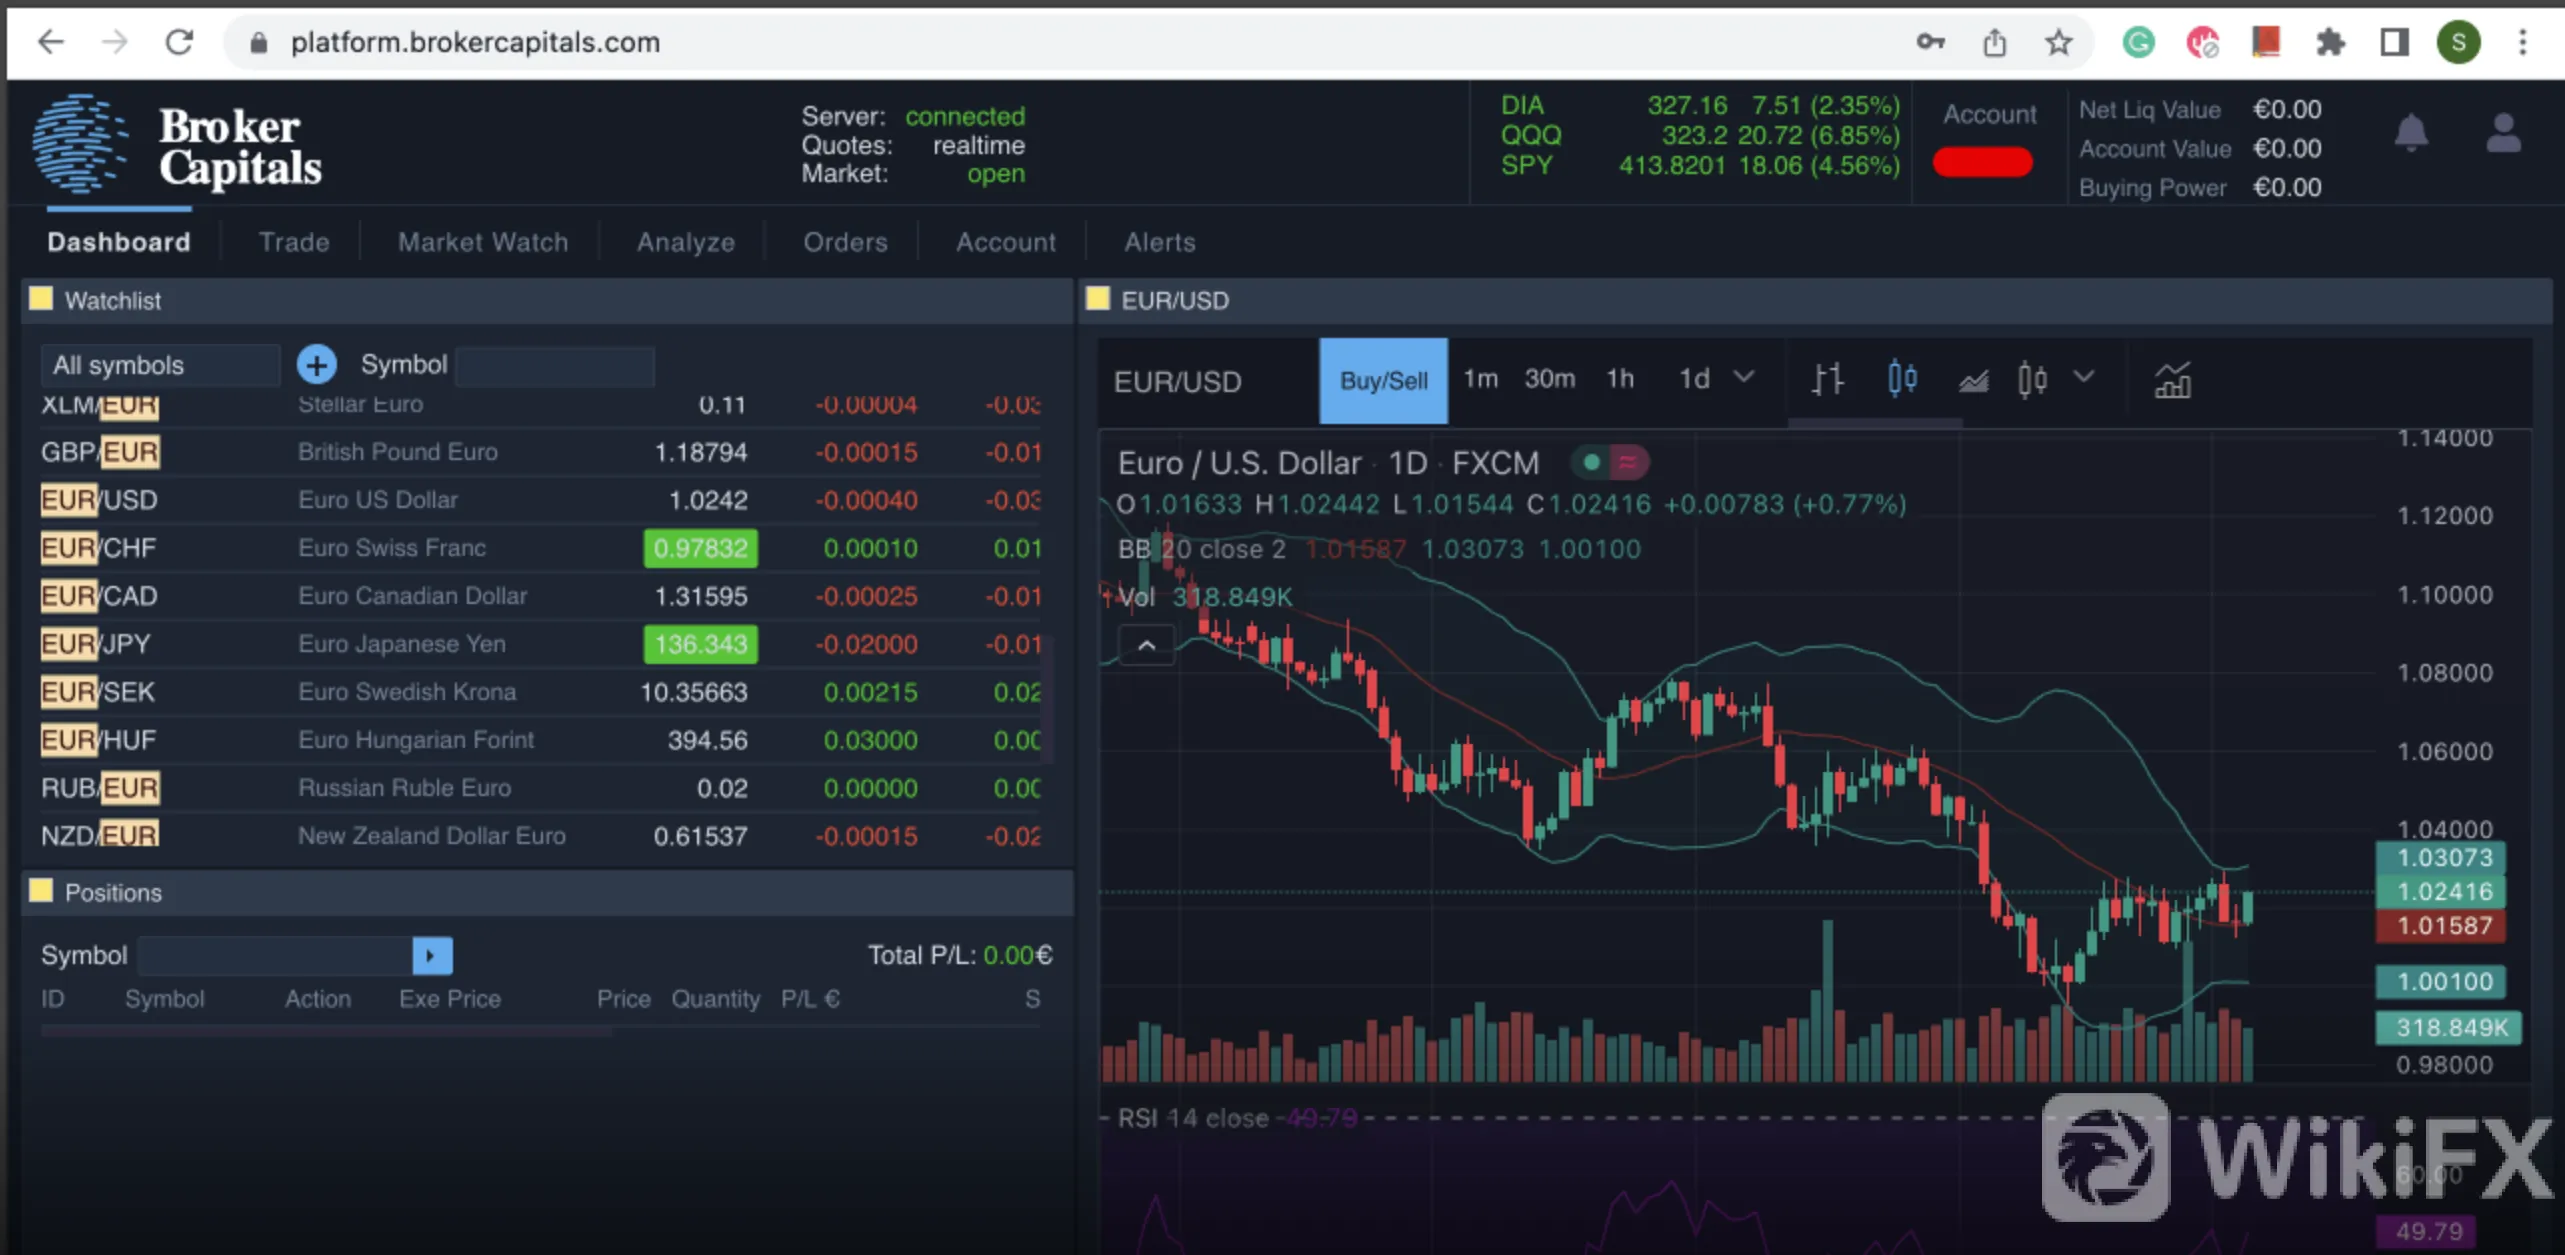This screenshot has width=2565, height=1255.
Task: Expand the chart type dropdown arrow
Action: tap(2084, 378)
